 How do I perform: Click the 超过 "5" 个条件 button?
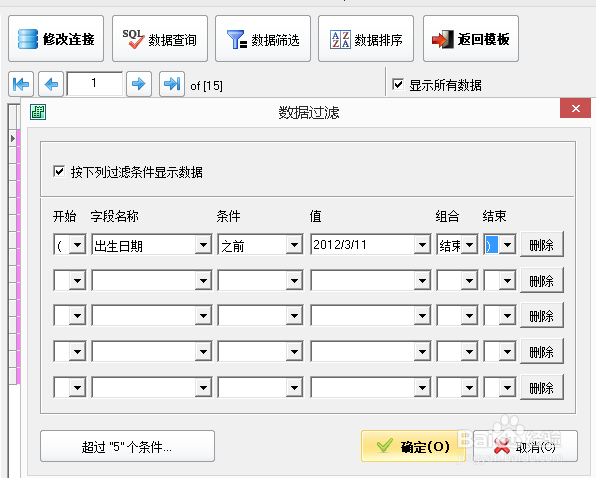(127, 446)
